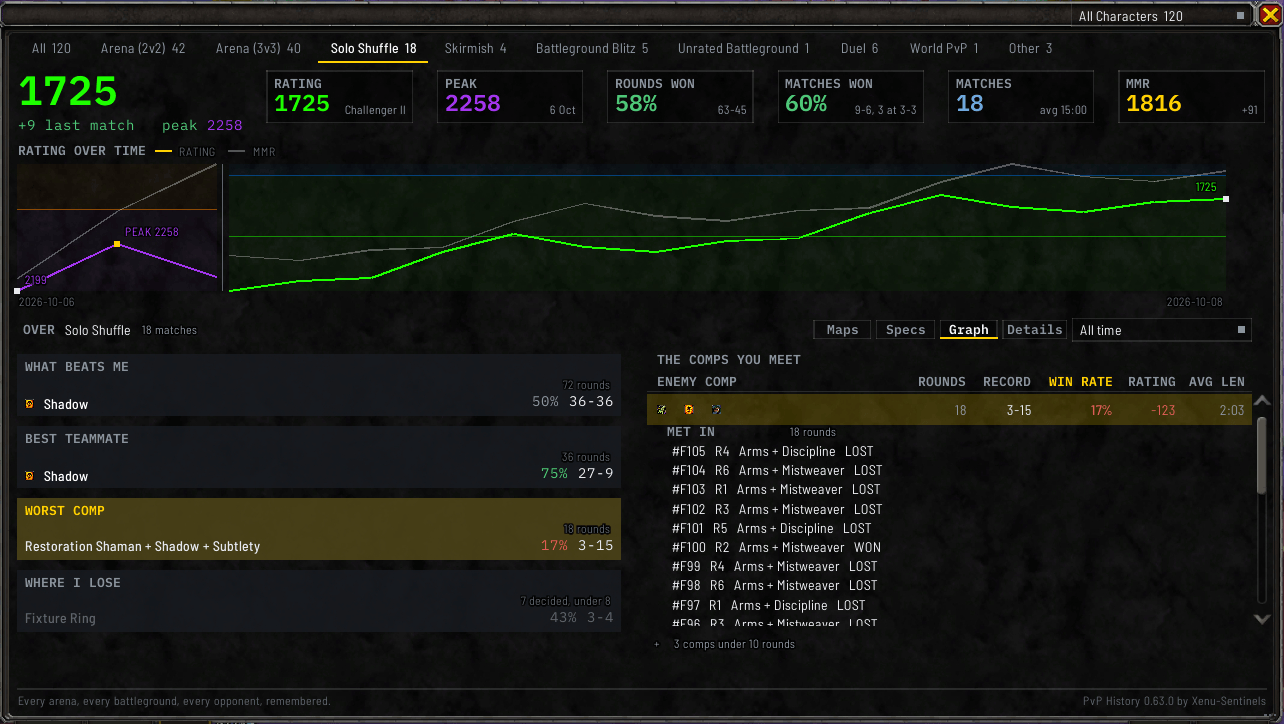Select the WORST COMP card
The height and width of the screenshot is (724, 1284).
point(319,529)
